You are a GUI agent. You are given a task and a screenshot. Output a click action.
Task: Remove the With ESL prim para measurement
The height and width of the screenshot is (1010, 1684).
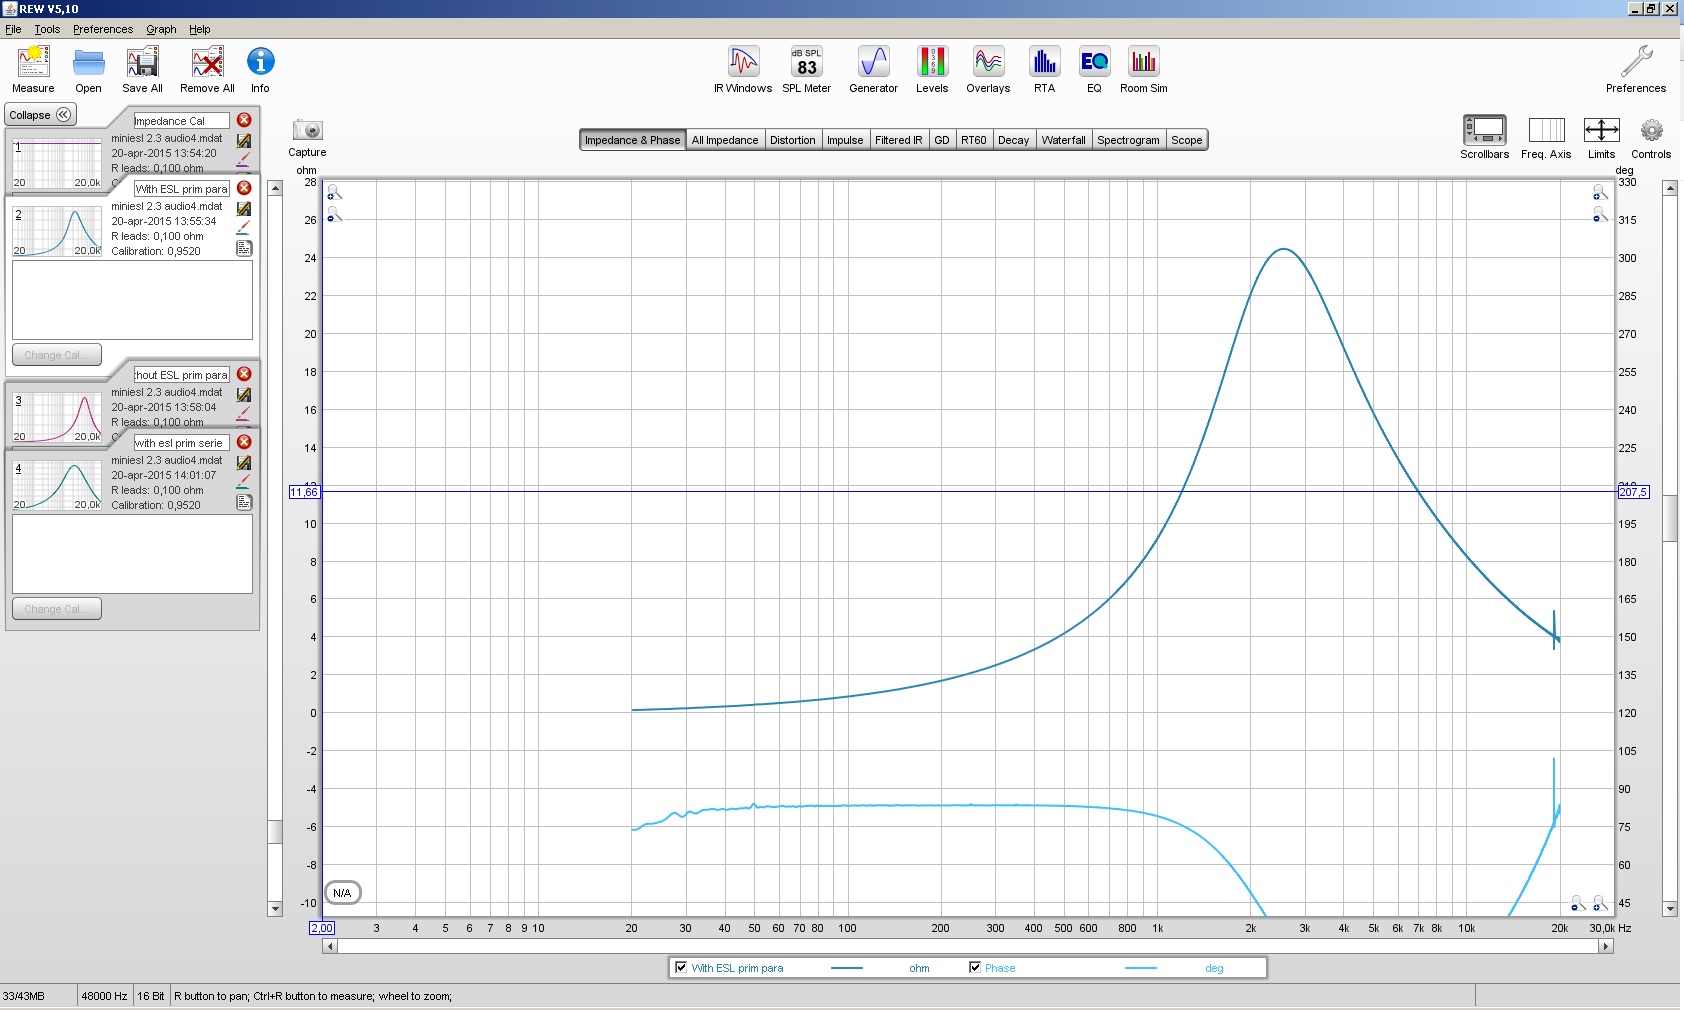click(x=244, y=188)
